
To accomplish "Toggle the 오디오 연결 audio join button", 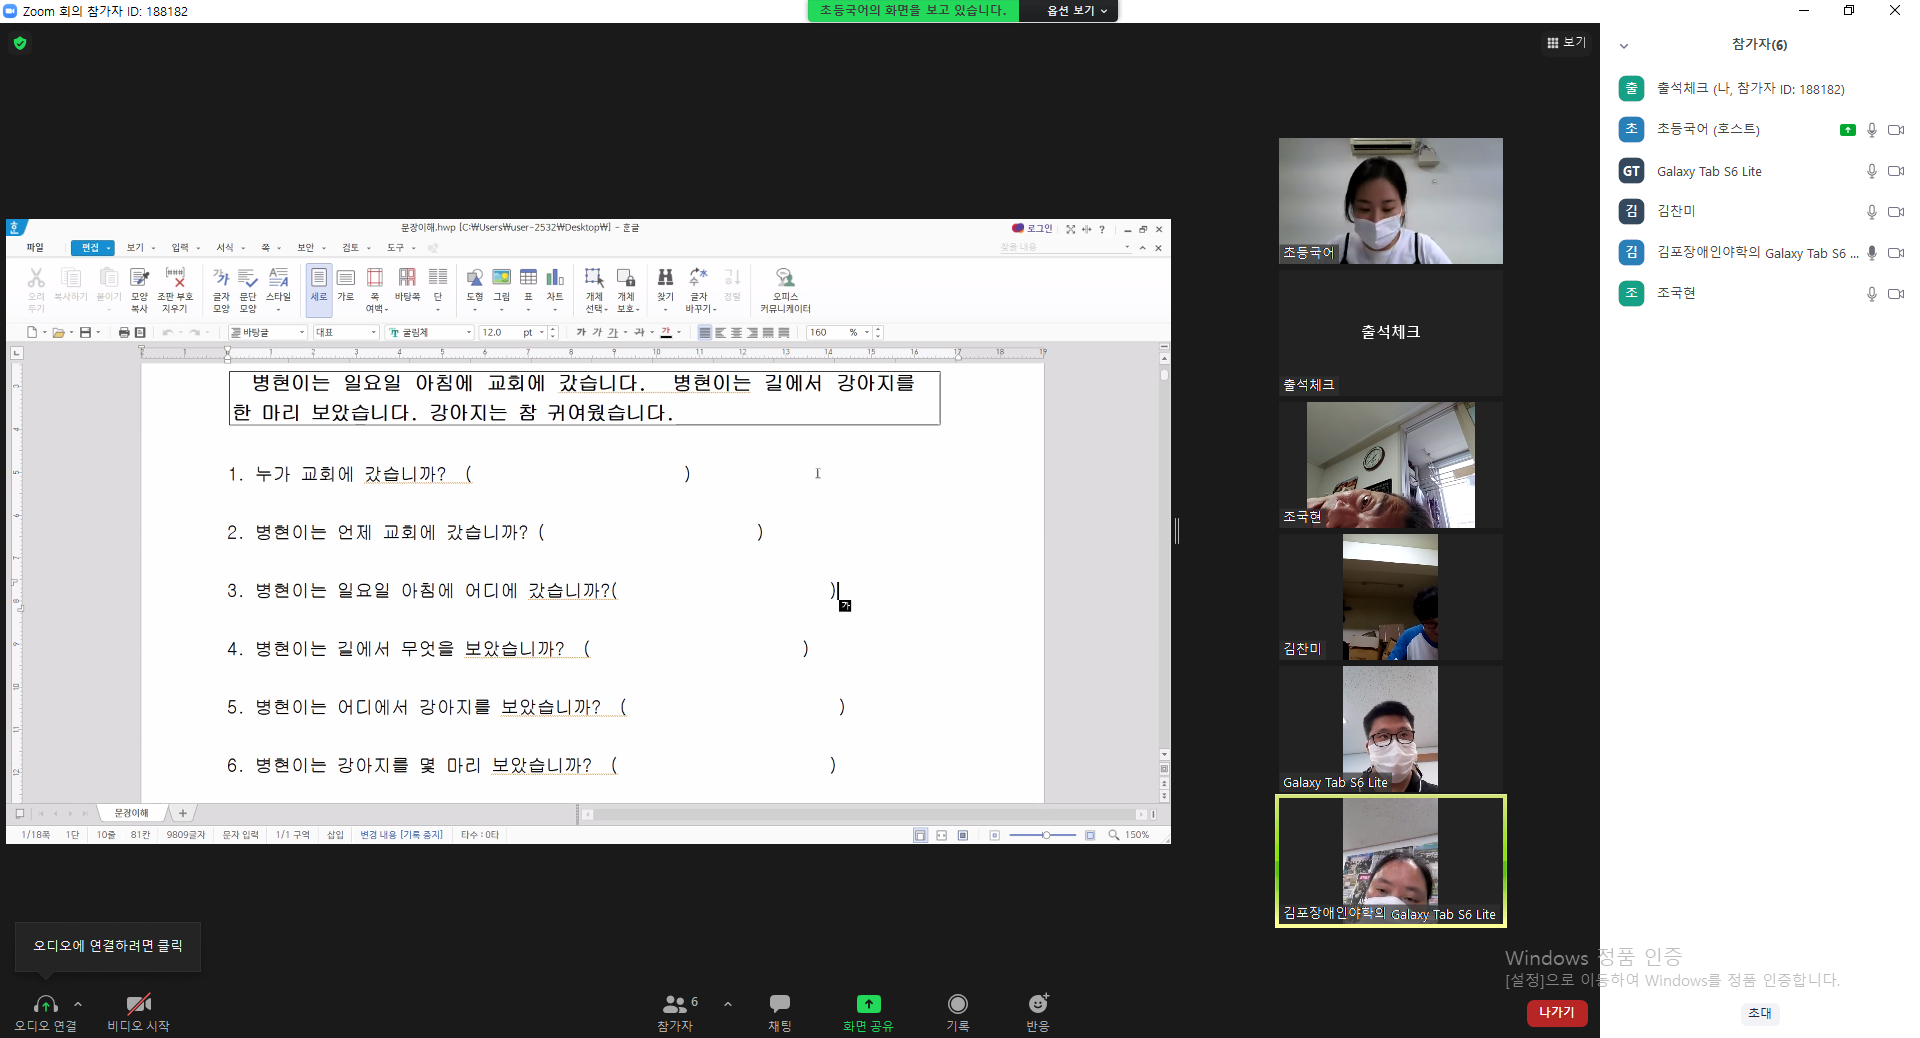I will click(x=45, y=1012).
